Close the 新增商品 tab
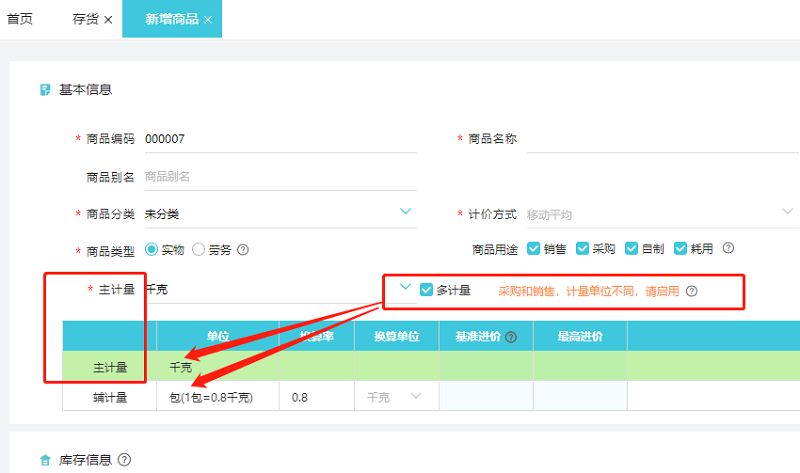This screenshot has height=473, width=800. pyautogui.click(x=207, y=20)
